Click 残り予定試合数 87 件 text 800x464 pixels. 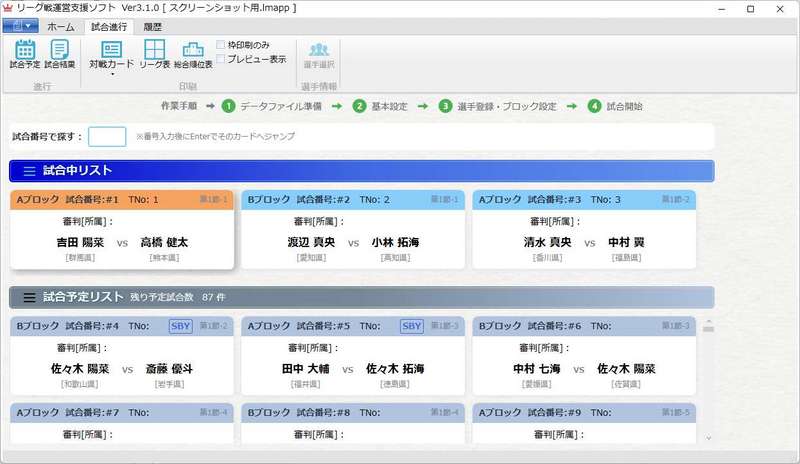click(178, 298)
